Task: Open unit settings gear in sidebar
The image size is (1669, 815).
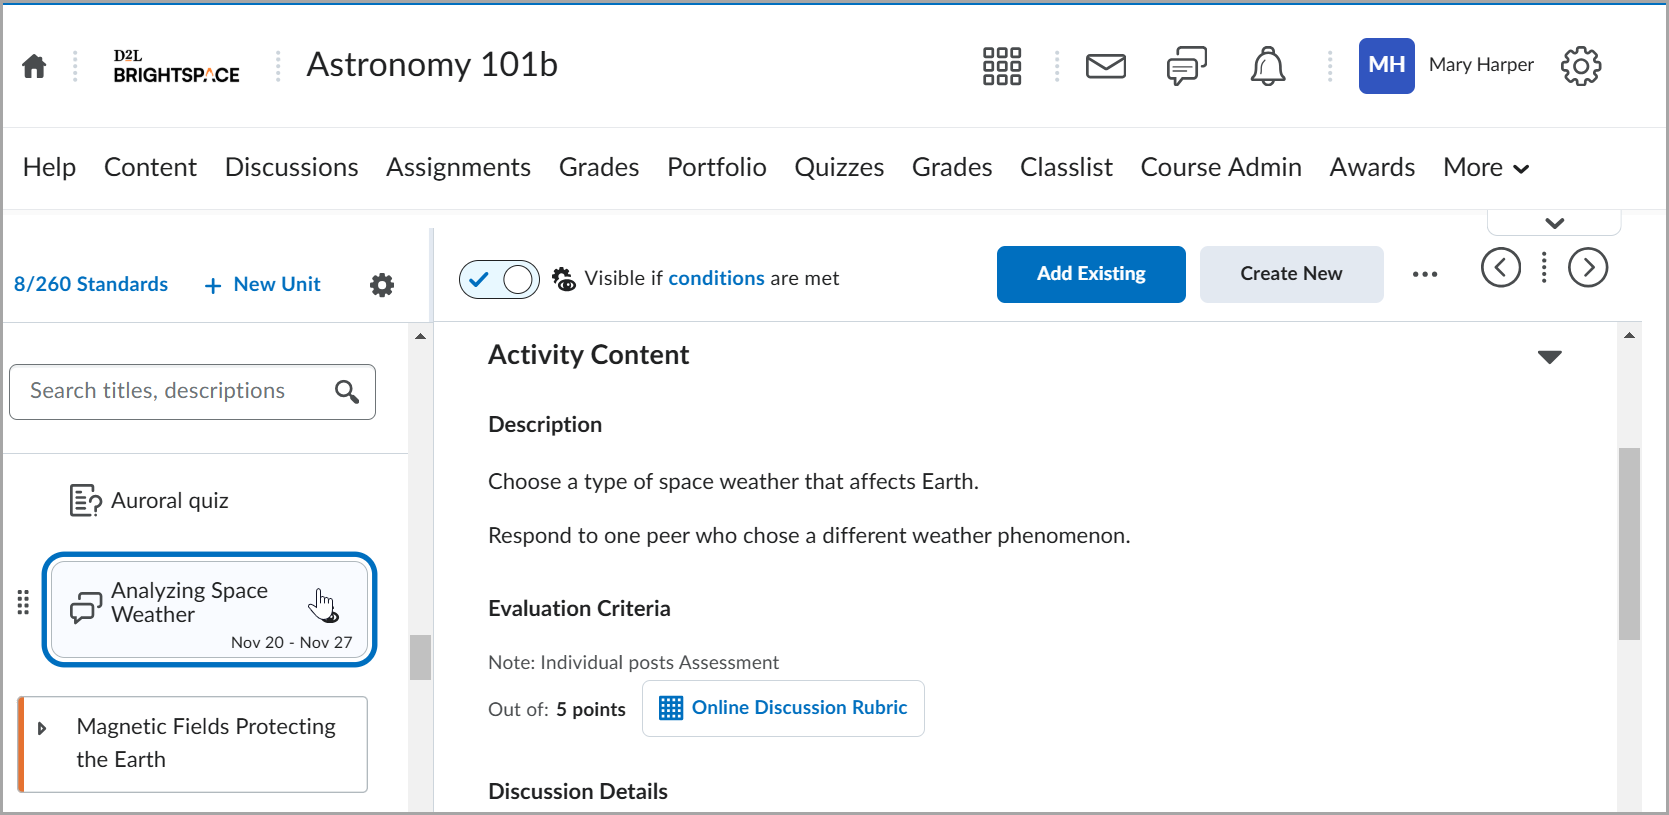Action: pyautogui.click(x=382, y=285)
